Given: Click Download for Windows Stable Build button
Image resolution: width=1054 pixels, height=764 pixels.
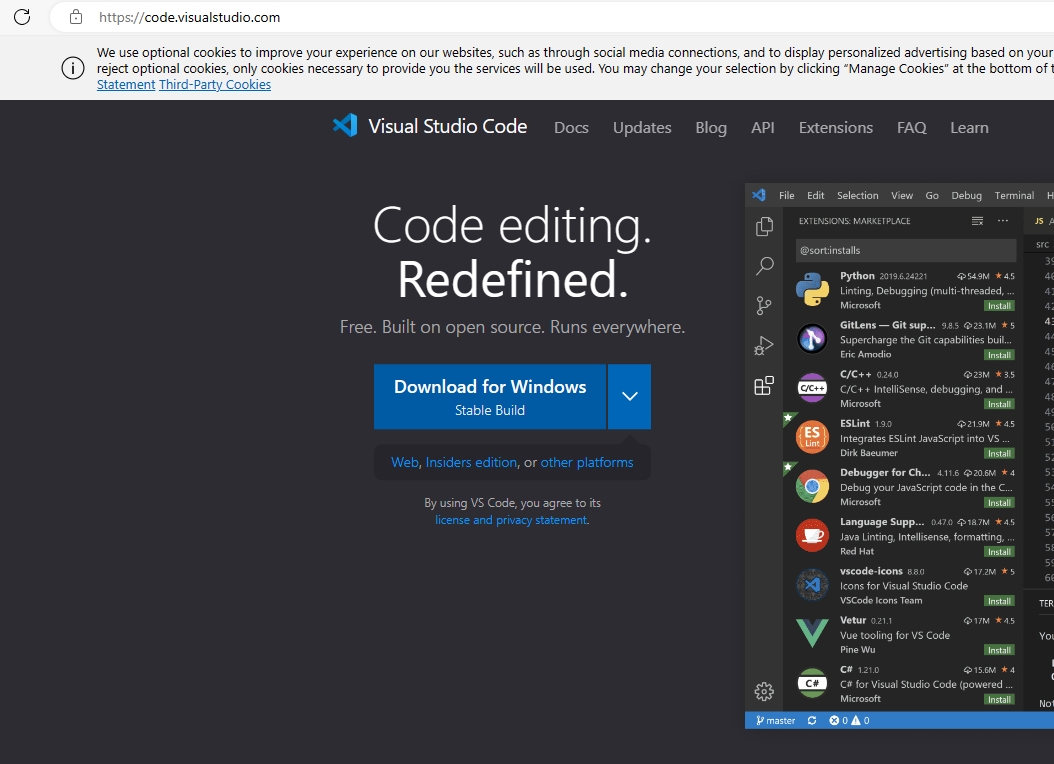Looking at the screenshot, I should [x=490, y=396].
